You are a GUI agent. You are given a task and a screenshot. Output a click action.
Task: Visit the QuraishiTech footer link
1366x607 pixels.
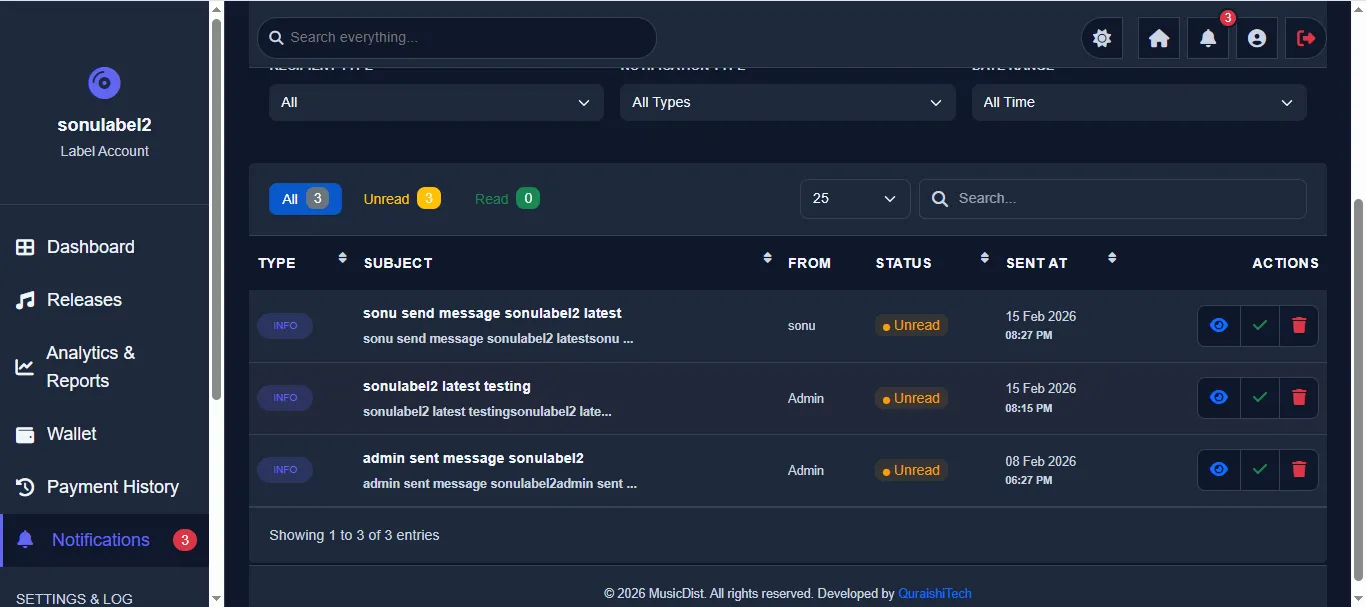pos(934,593)
